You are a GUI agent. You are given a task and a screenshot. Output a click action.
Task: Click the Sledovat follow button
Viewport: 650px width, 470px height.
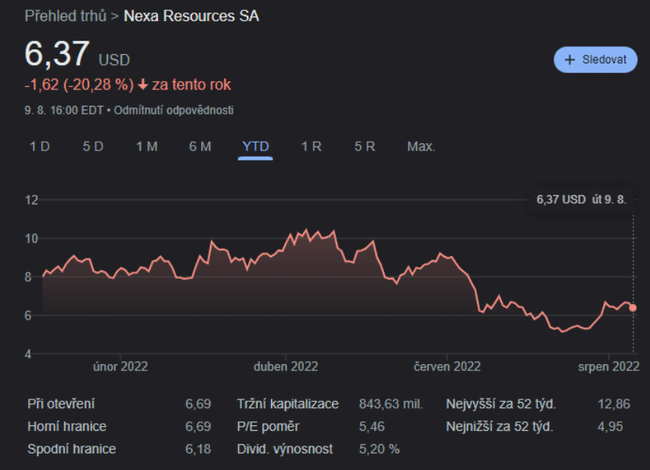(595, 60)
